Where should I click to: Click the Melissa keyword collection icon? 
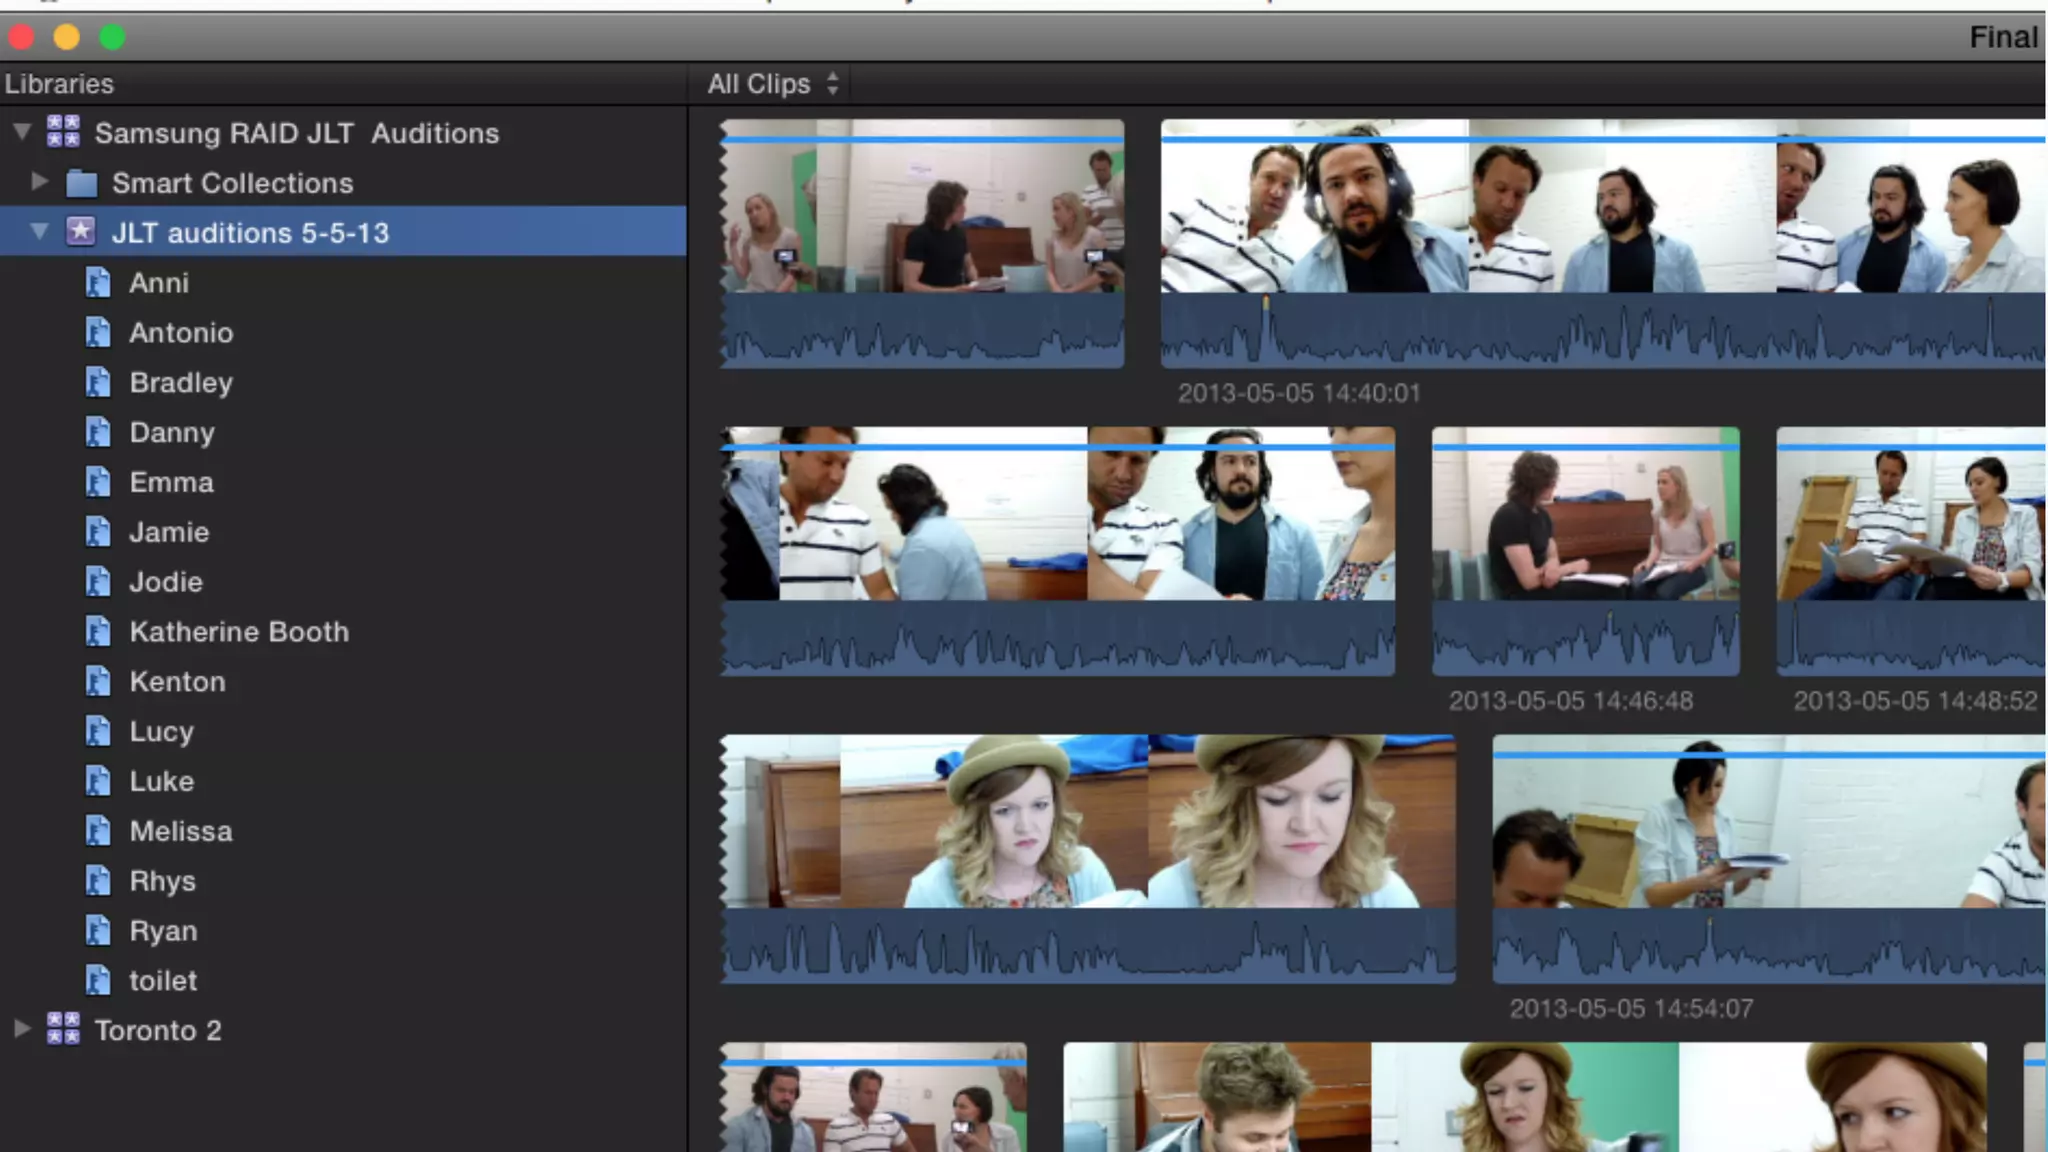pos(97,831)
